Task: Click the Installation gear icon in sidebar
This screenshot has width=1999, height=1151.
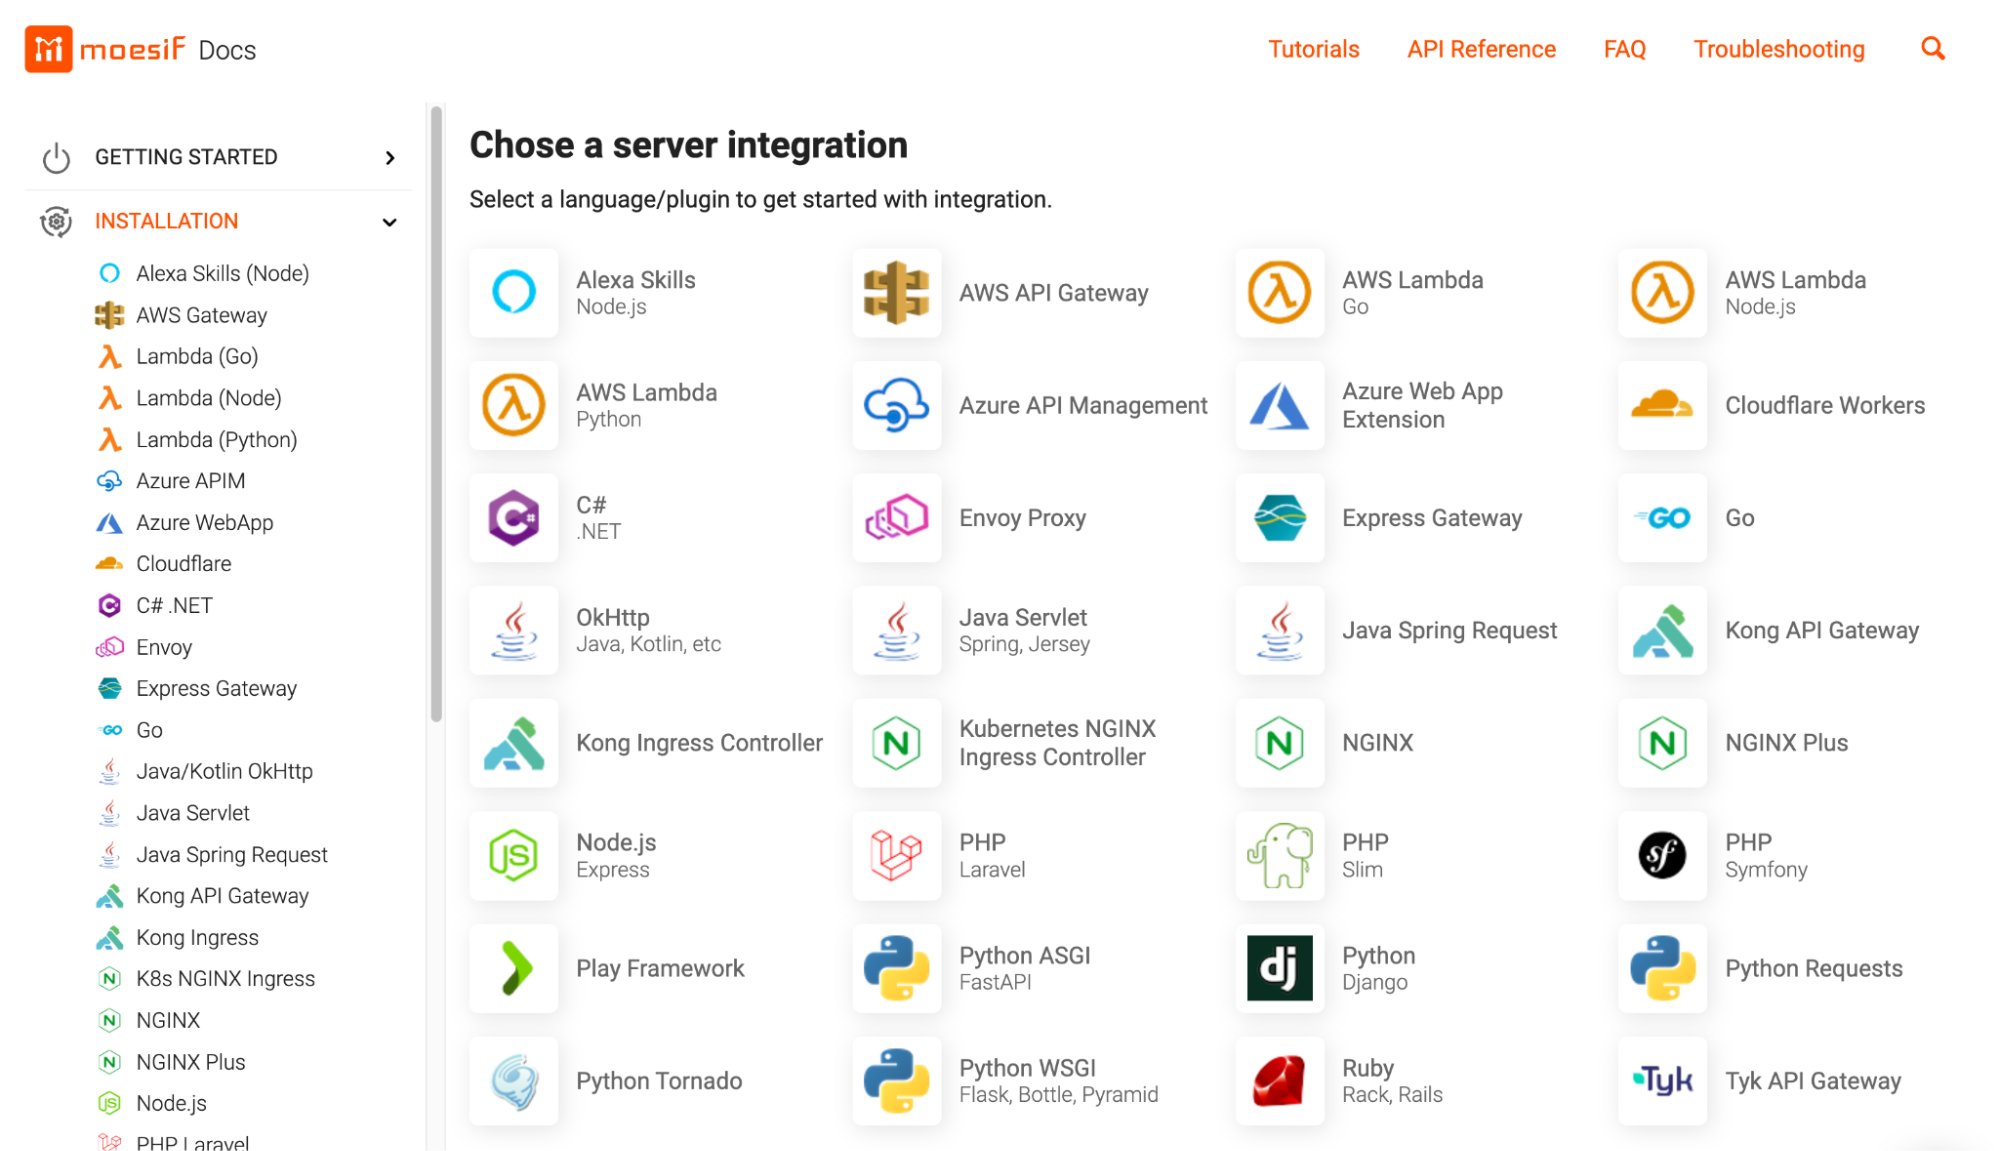Action: coord(56,221)
